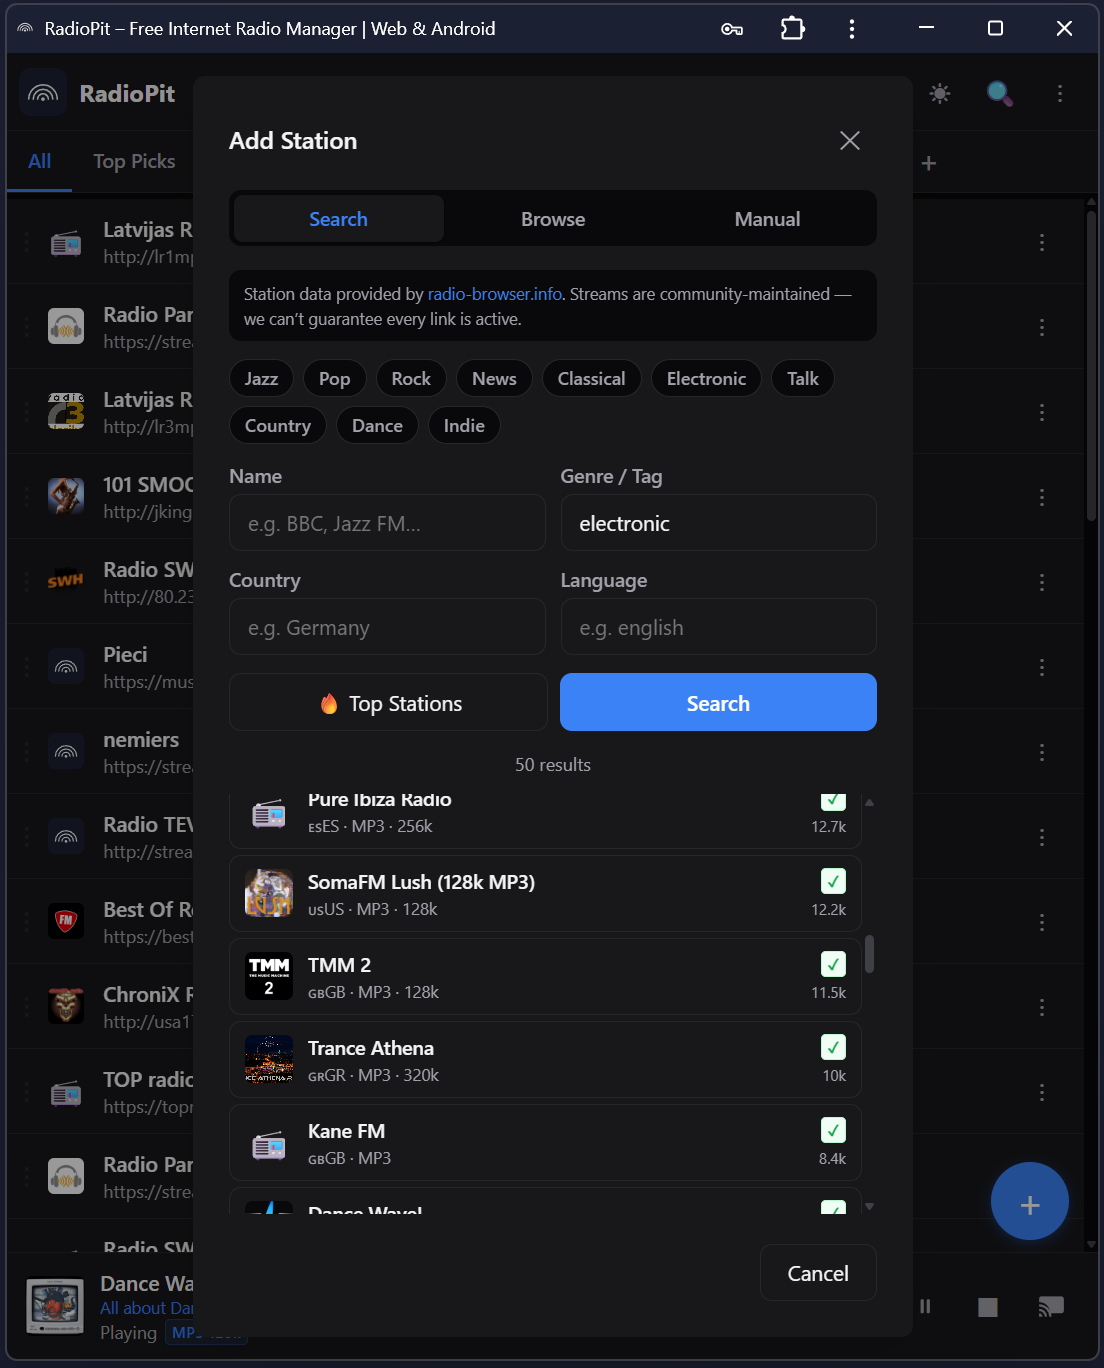Toggle checkbox for Kane FM station
This screenshot has width=1104, height=1368.
[833, 1130]
